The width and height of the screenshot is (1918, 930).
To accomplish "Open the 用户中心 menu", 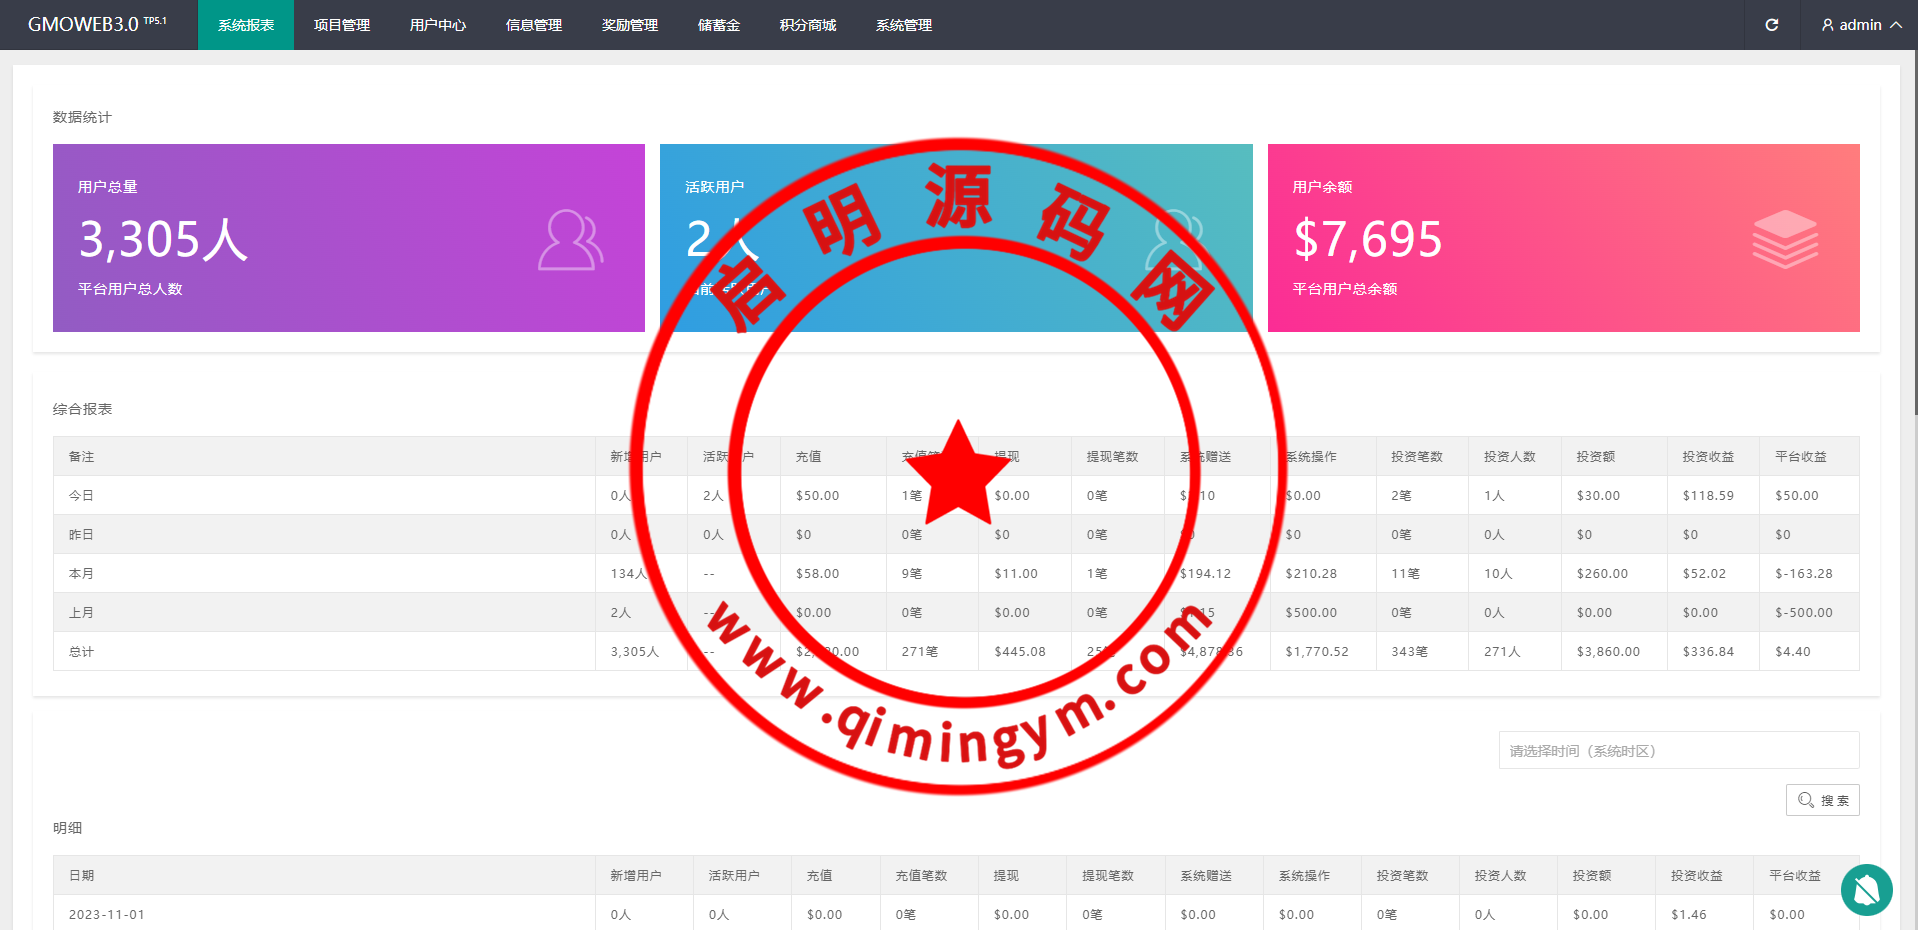I will (x=438, y=25).
